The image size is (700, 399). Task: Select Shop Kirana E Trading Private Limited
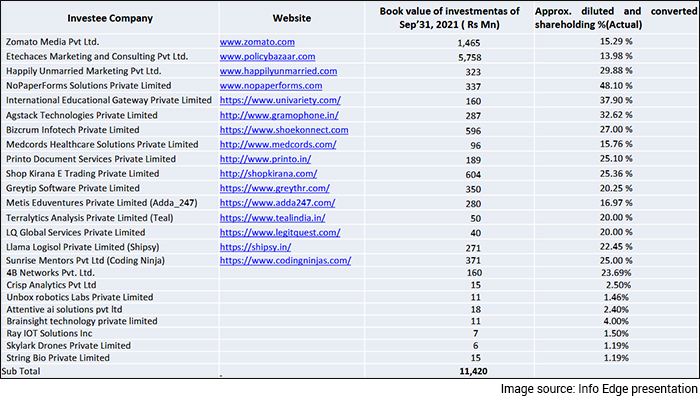83,174
